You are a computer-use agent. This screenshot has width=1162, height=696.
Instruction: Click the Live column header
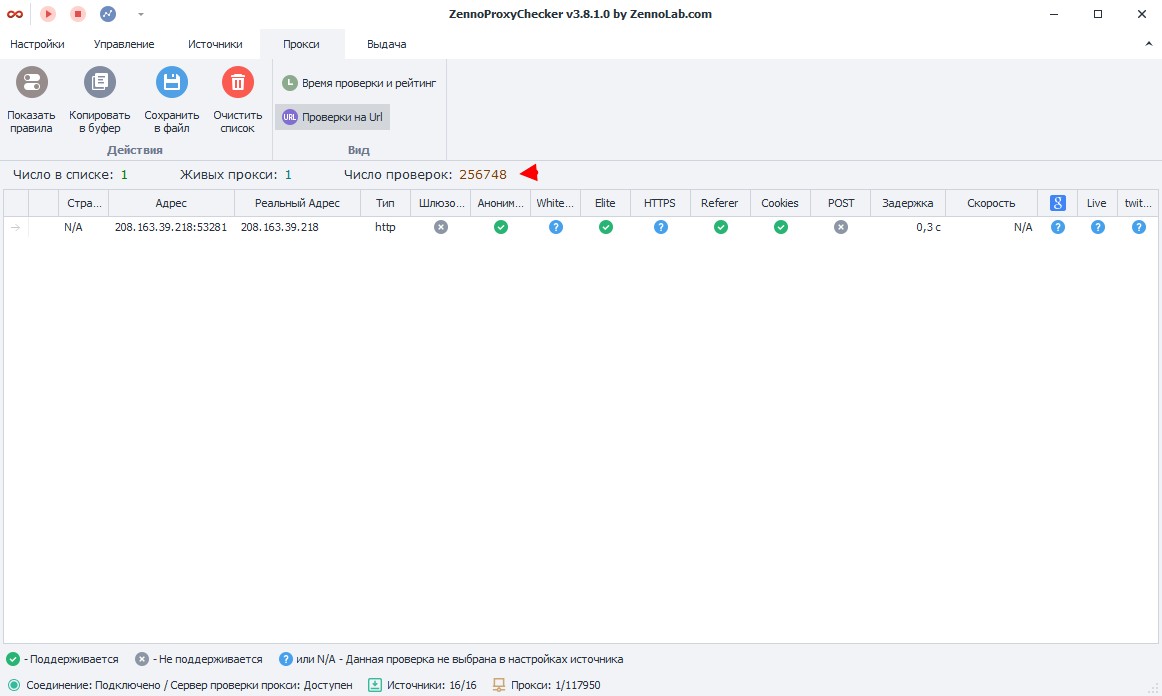click(x=1096, y=203)
